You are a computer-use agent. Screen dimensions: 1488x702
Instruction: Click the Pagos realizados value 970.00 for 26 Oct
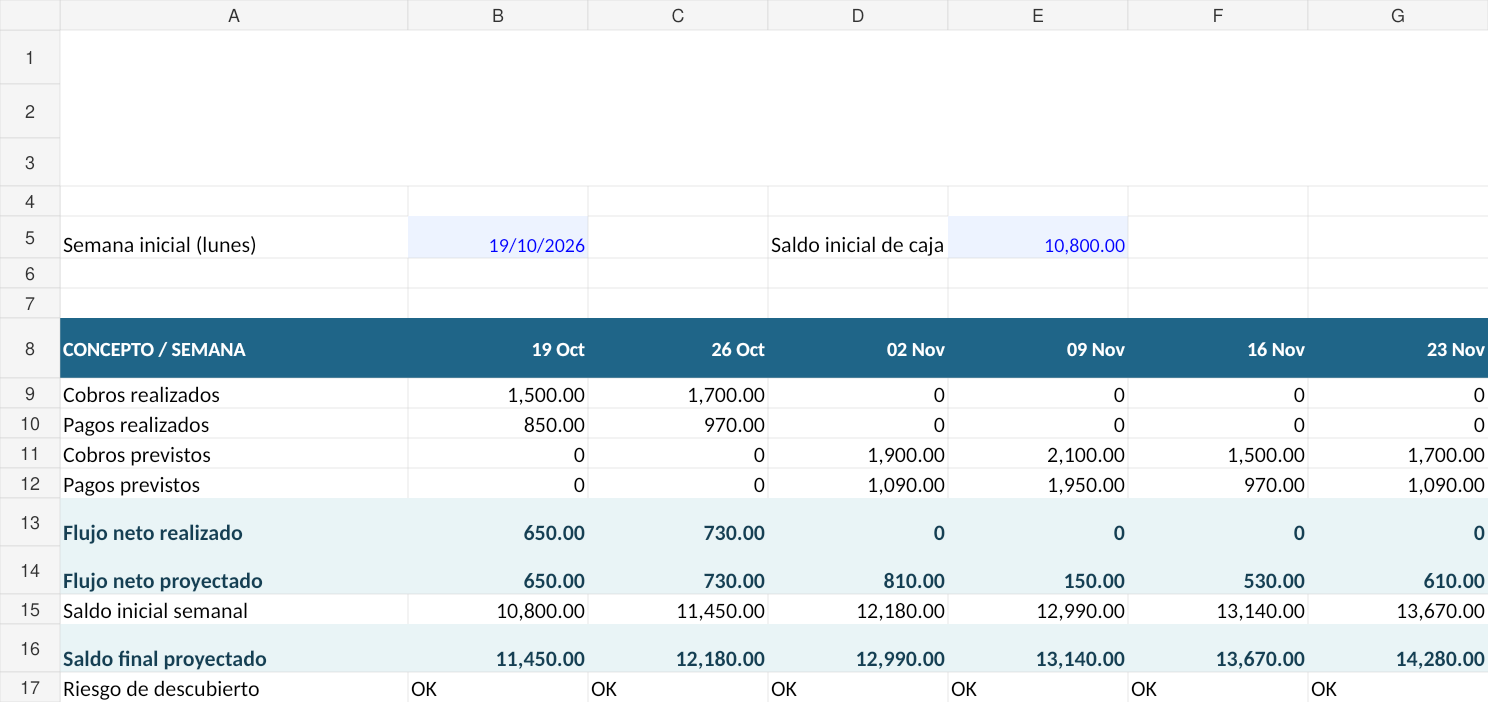(x=678, y=423)
